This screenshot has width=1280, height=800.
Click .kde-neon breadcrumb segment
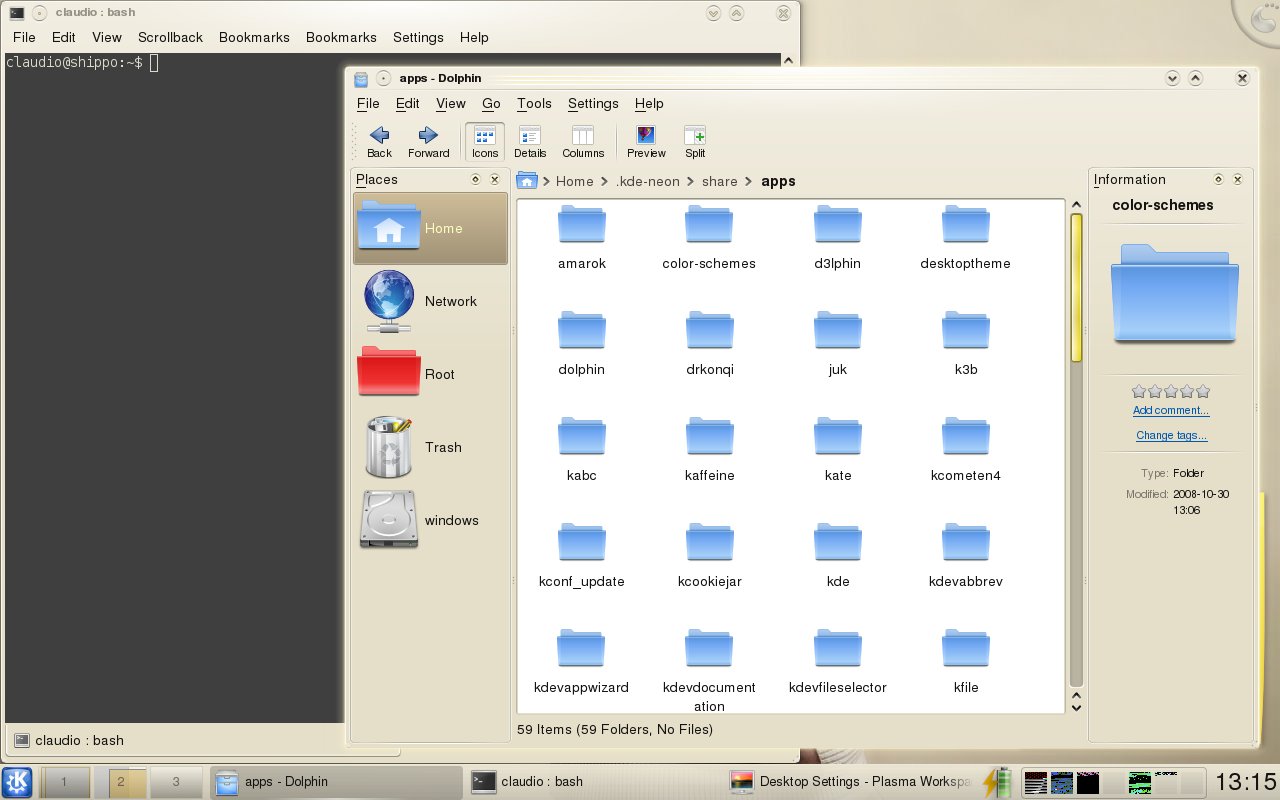coord(648,181)
